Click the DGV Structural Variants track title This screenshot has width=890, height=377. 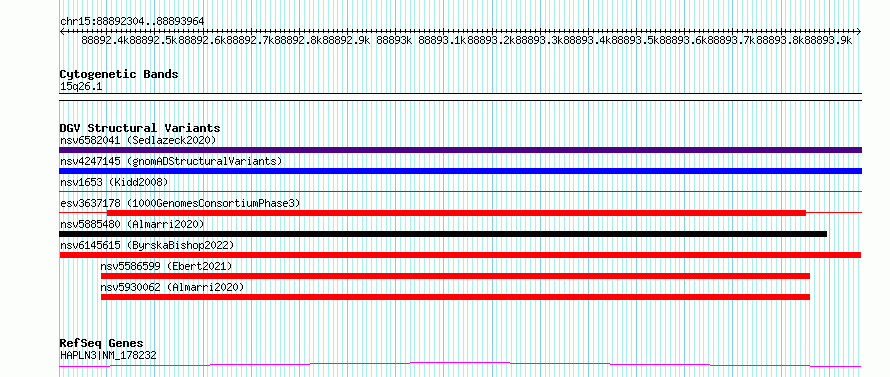140,128
